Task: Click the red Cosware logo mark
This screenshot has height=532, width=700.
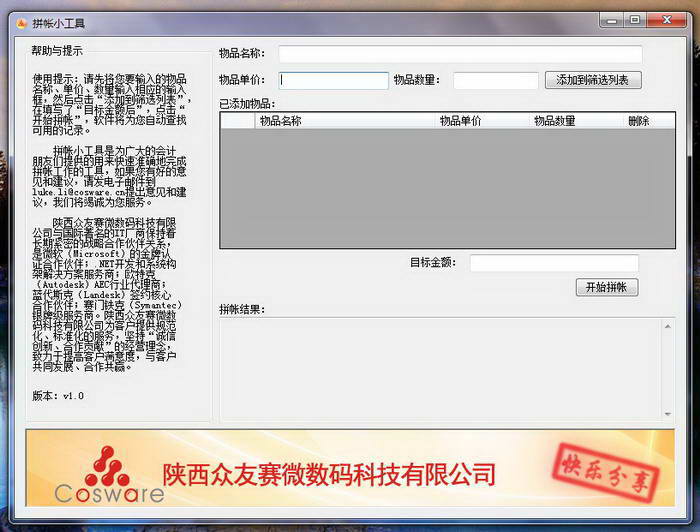Action: click(x=107, y=466)
